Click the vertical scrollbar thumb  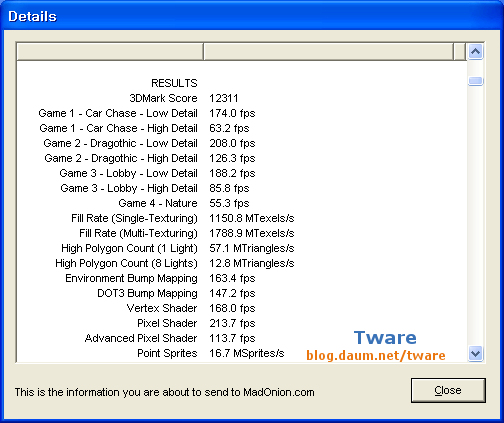475,81
